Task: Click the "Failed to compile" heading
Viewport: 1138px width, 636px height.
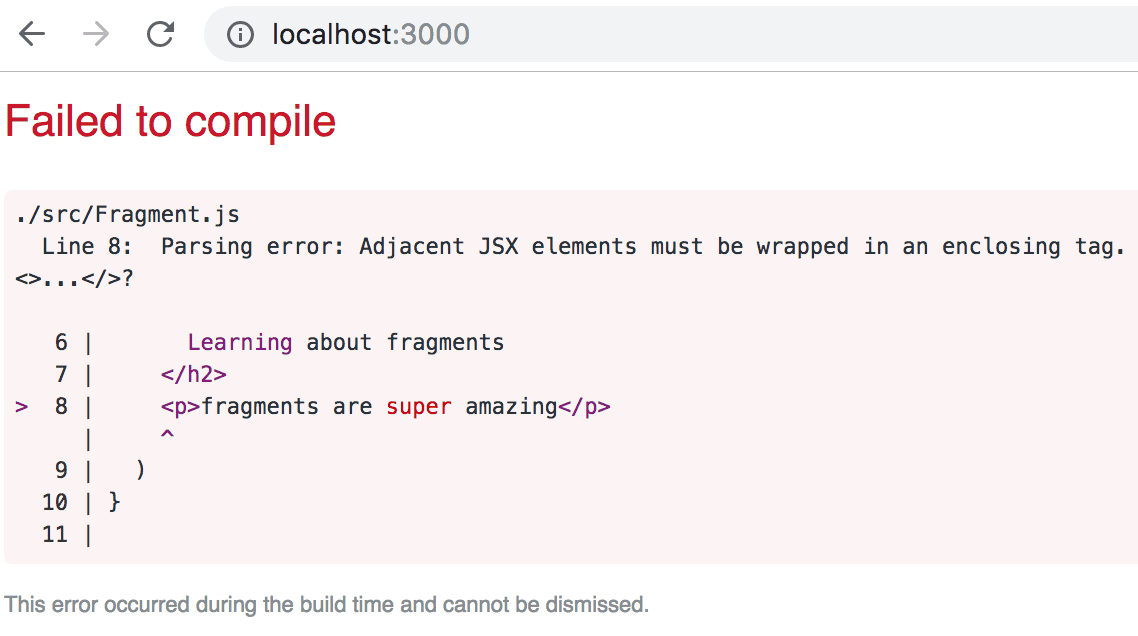Action: pyautogui.click(x=171, y=122)
